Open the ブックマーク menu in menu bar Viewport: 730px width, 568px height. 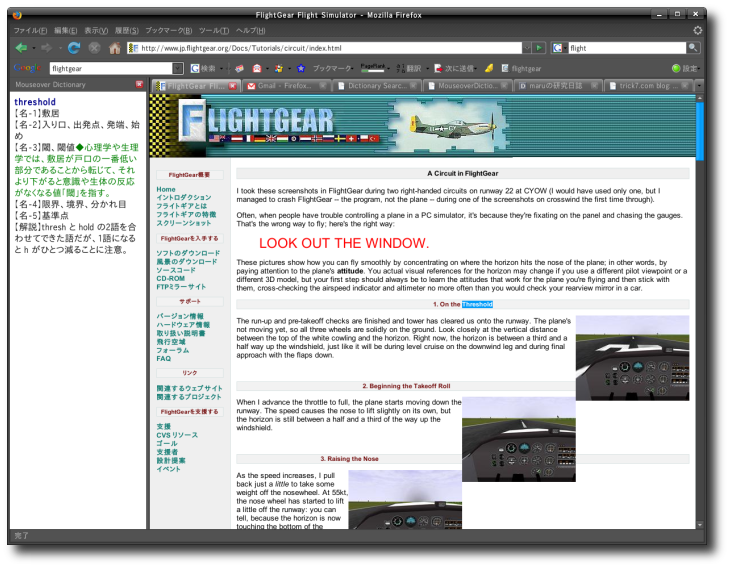tap(169, 30)
